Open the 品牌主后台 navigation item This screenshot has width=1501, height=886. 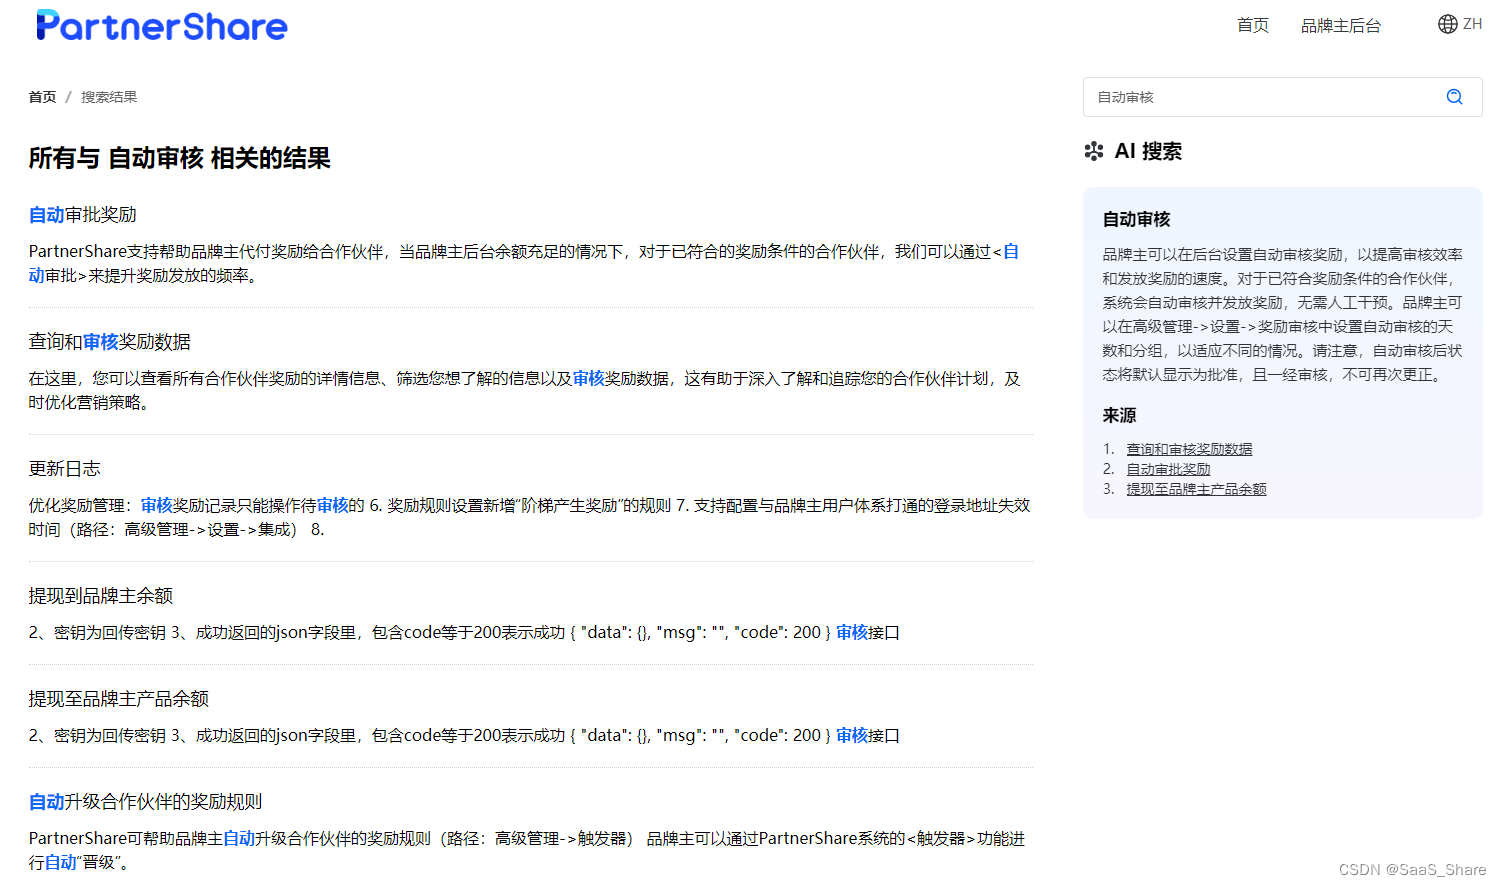pos(1341,26)
